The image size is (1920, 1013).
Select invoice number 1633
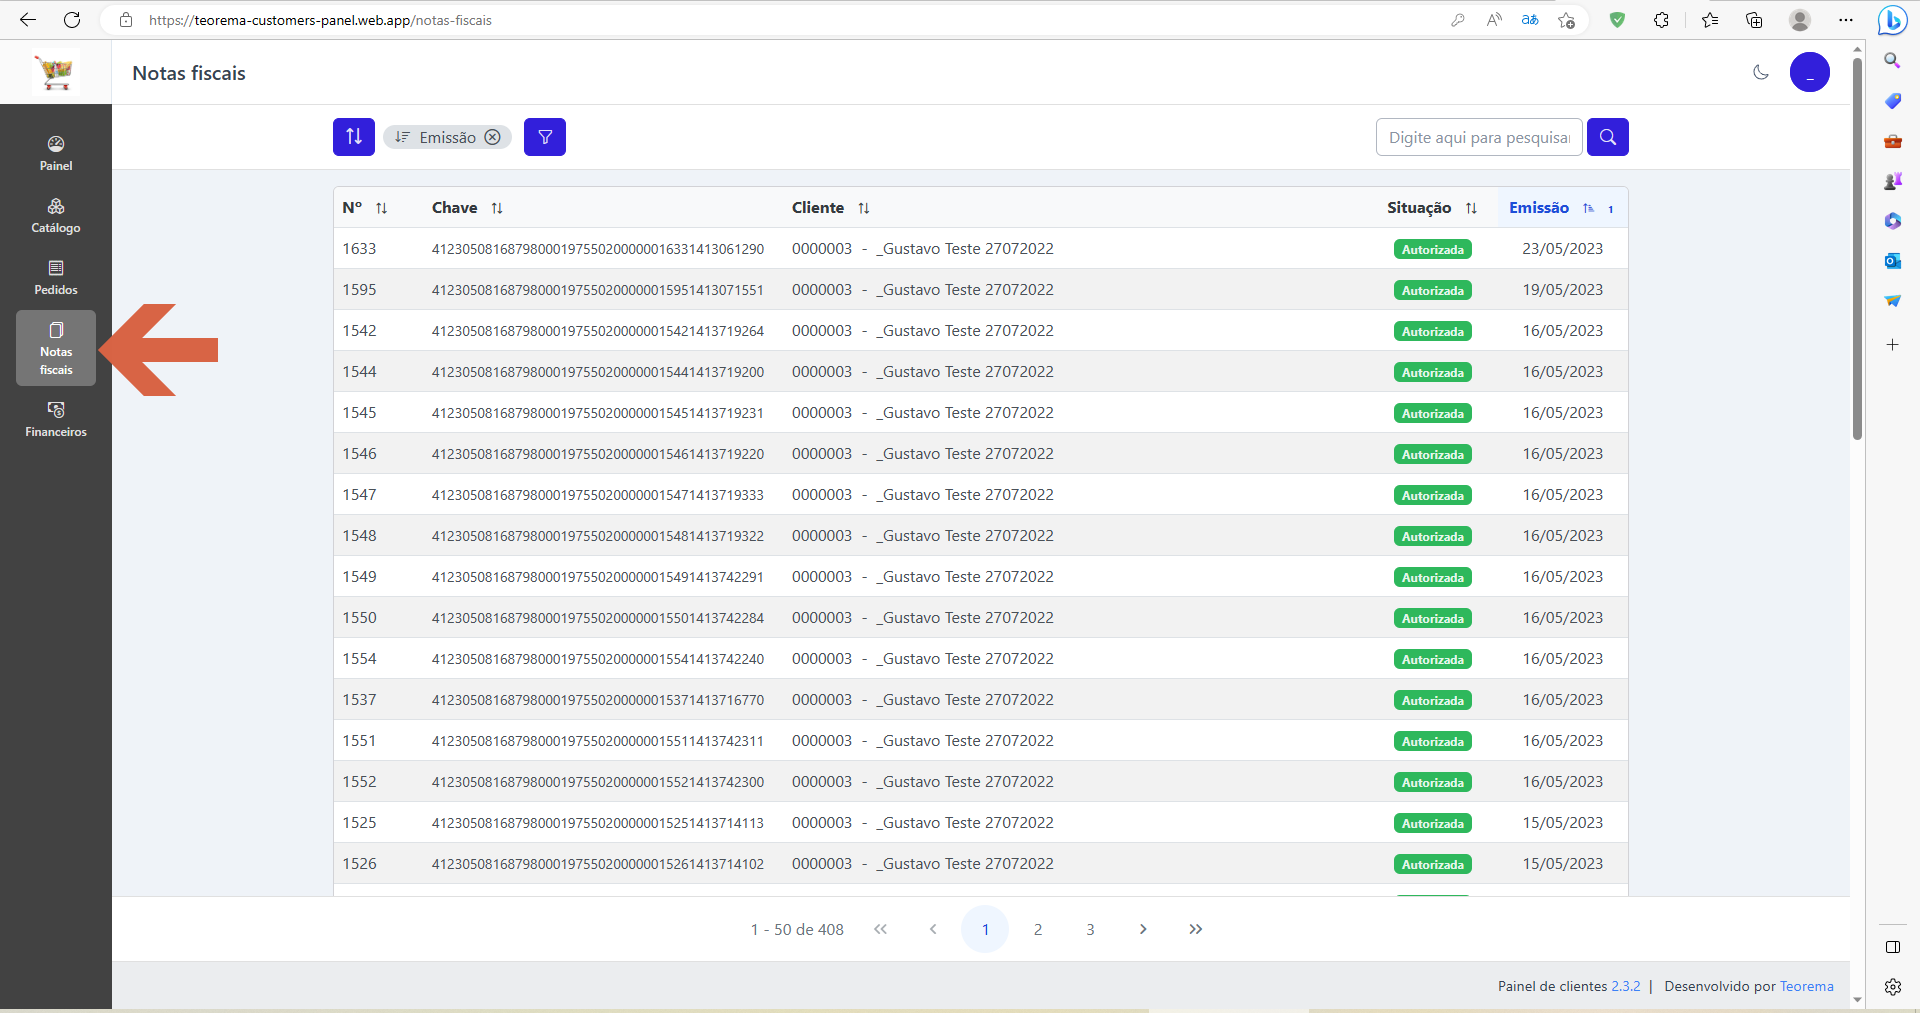click(359, 249)
